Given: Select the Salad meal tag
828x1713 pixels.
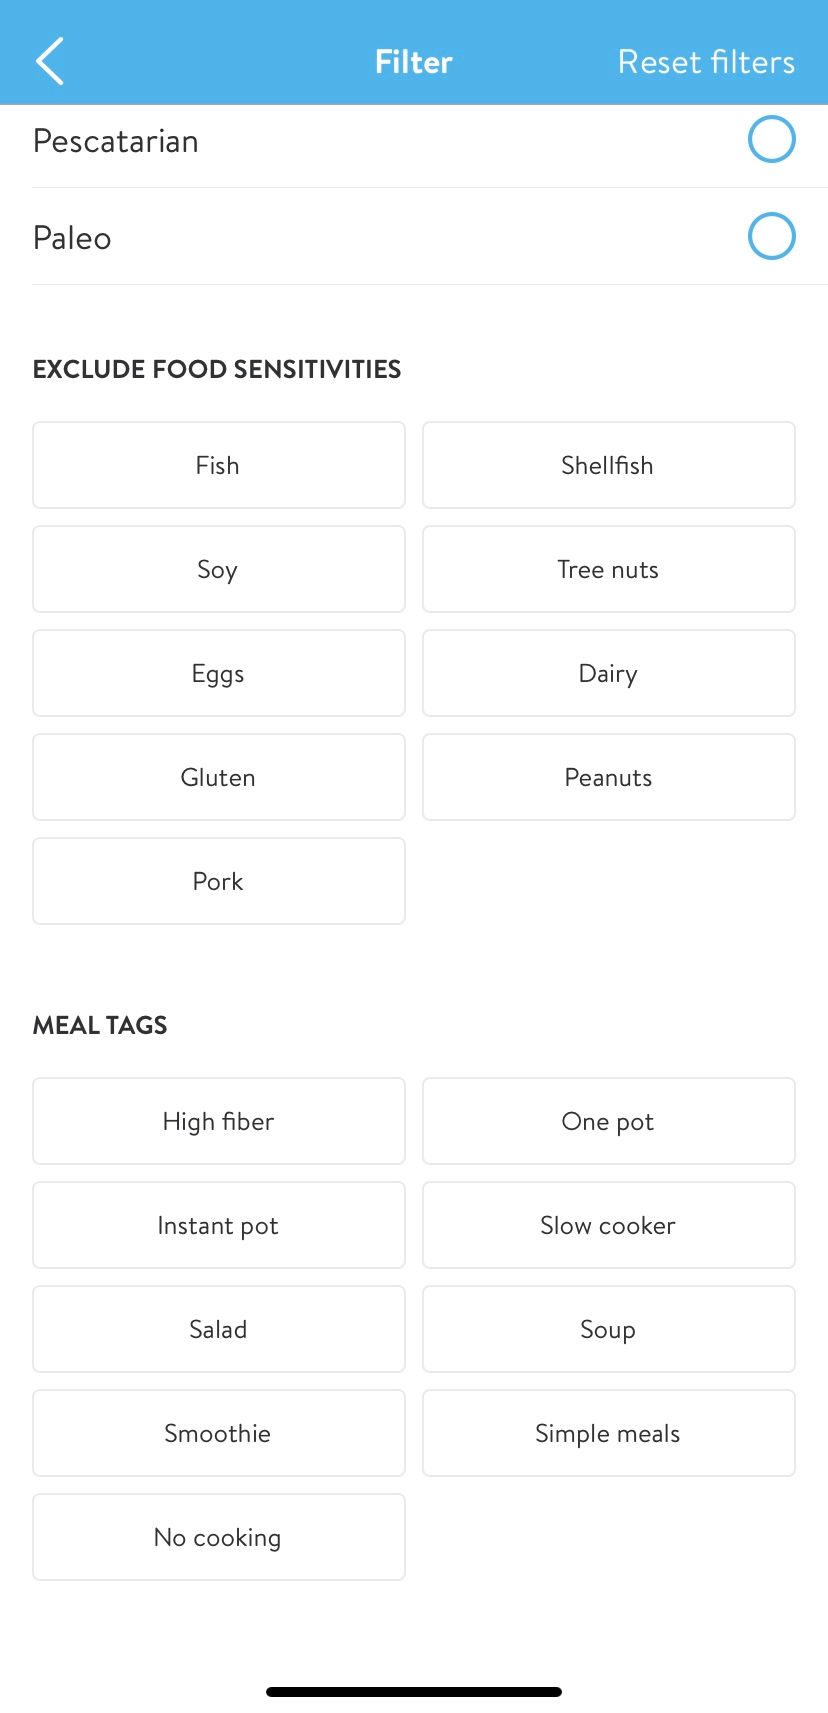Looking at the screenshot, I should pyautogui.click(x=218, y=1329).
